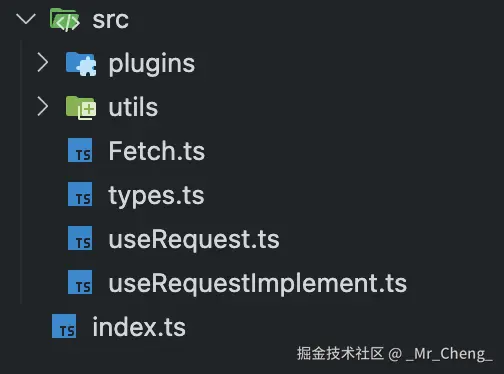Collapse the src folder chevron
Image resolution: width=504 pixels, height=374 pixels.
(26, 19)
